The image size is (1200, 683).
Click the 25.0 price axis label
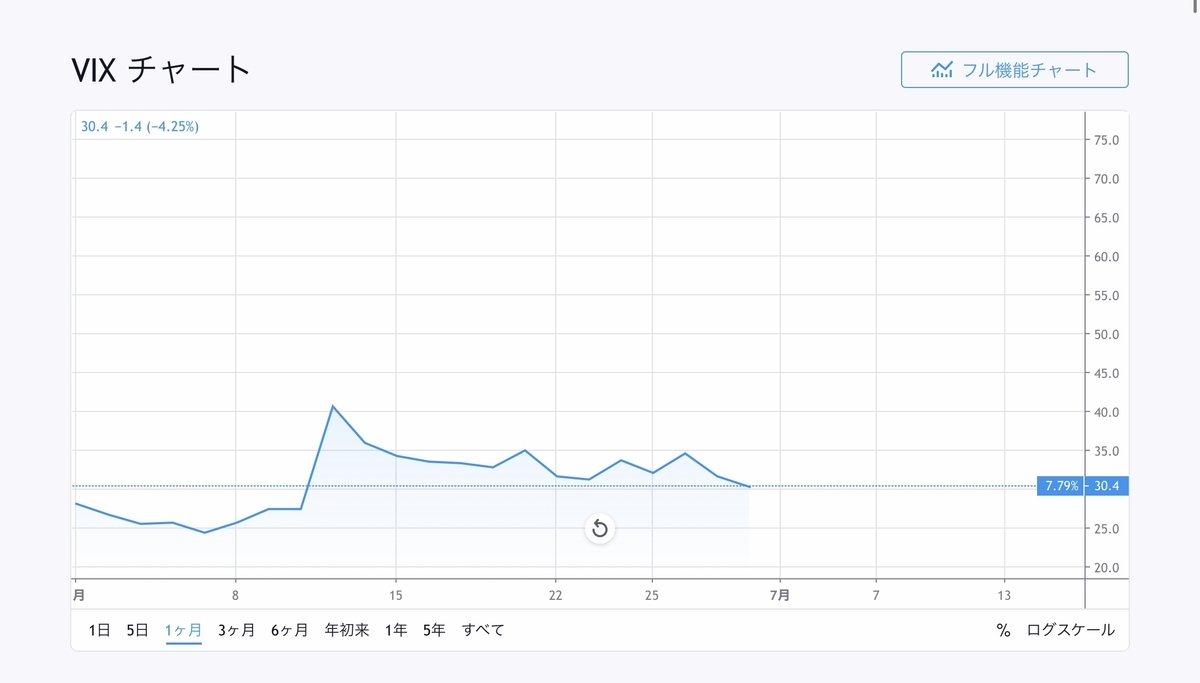coord(1107,528)
